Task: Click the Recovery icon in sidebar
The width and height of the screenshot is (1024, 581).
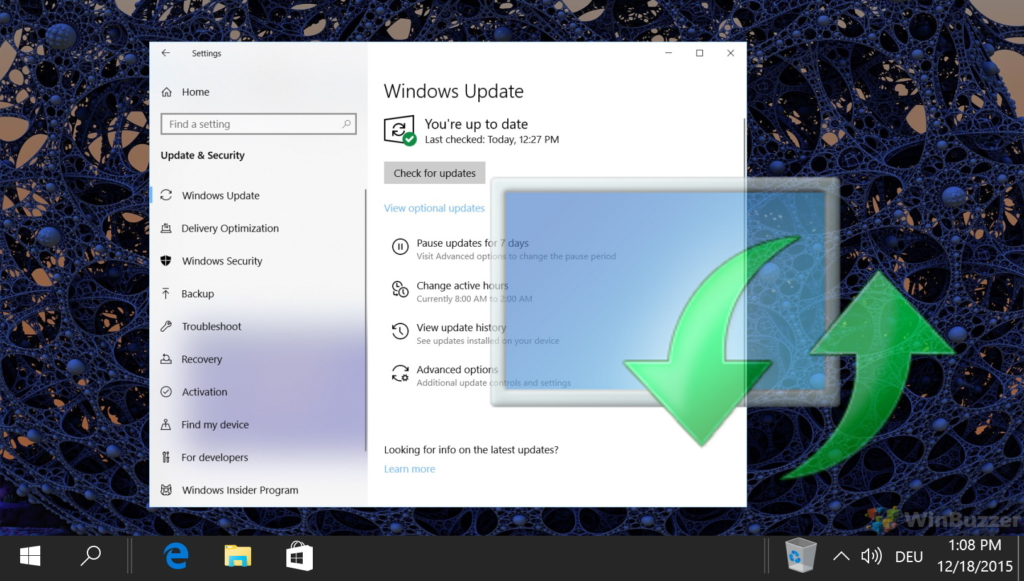Action: tap(167, 358)
